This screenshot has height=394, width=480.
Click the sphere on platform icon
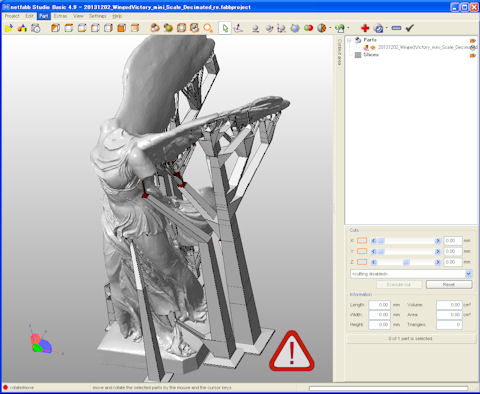[255, 29]
